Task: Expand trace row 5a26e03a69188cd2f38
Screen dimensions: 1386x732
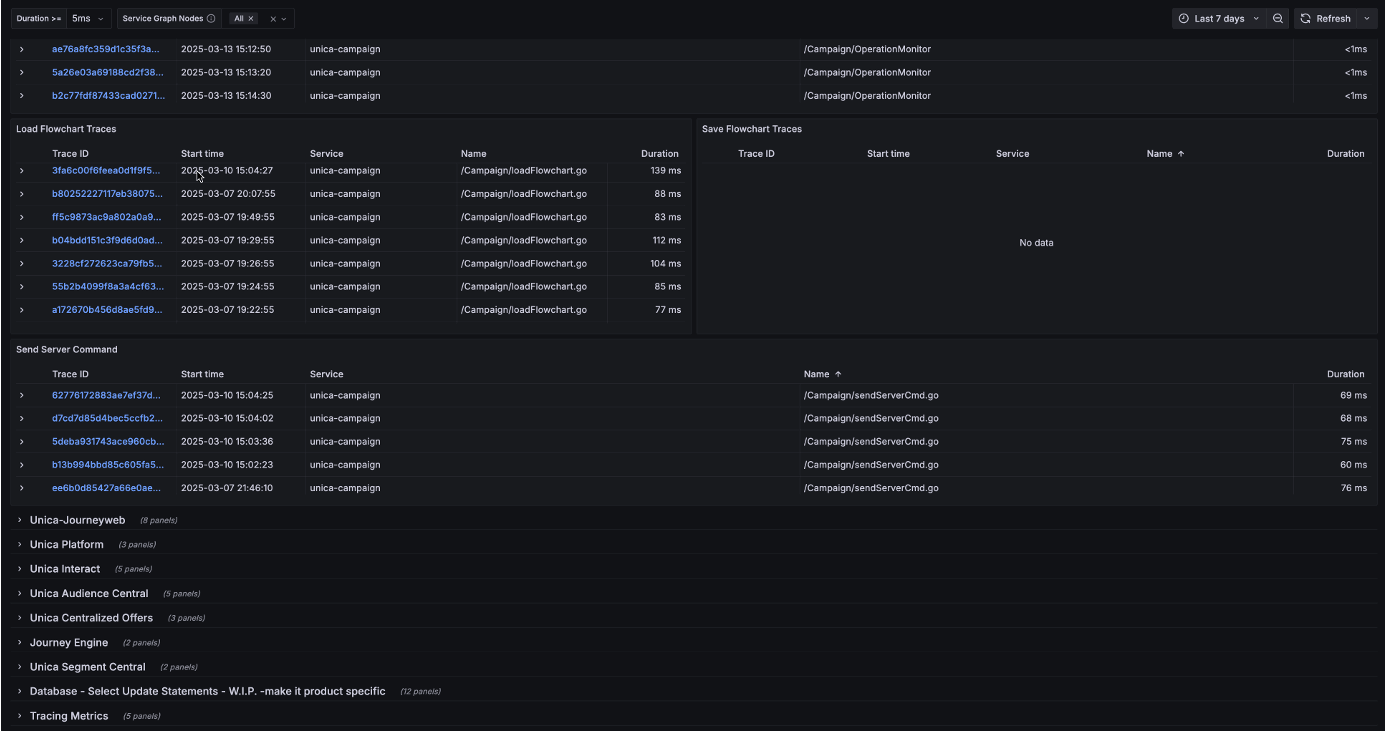Action: [x=21, y=72]
